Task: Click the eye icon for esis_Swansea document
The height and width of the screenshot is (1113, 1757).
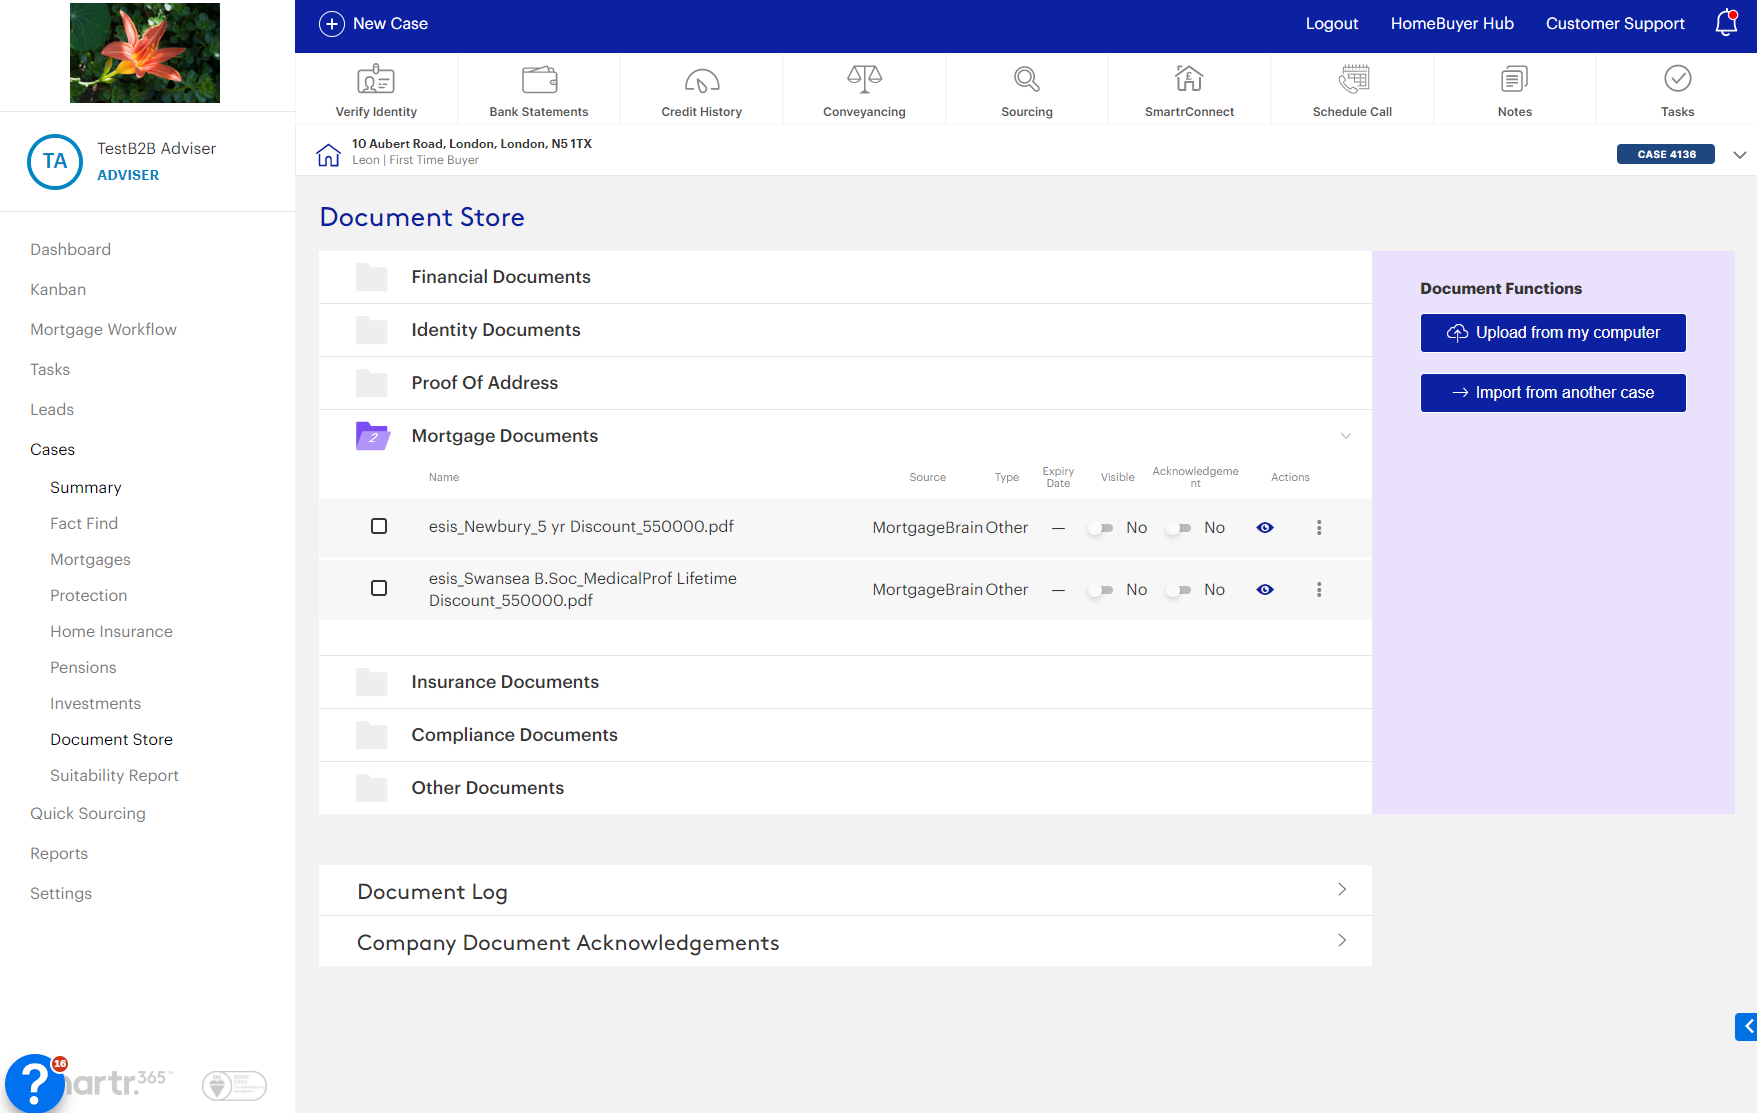Action: (x=1265, y=590)
